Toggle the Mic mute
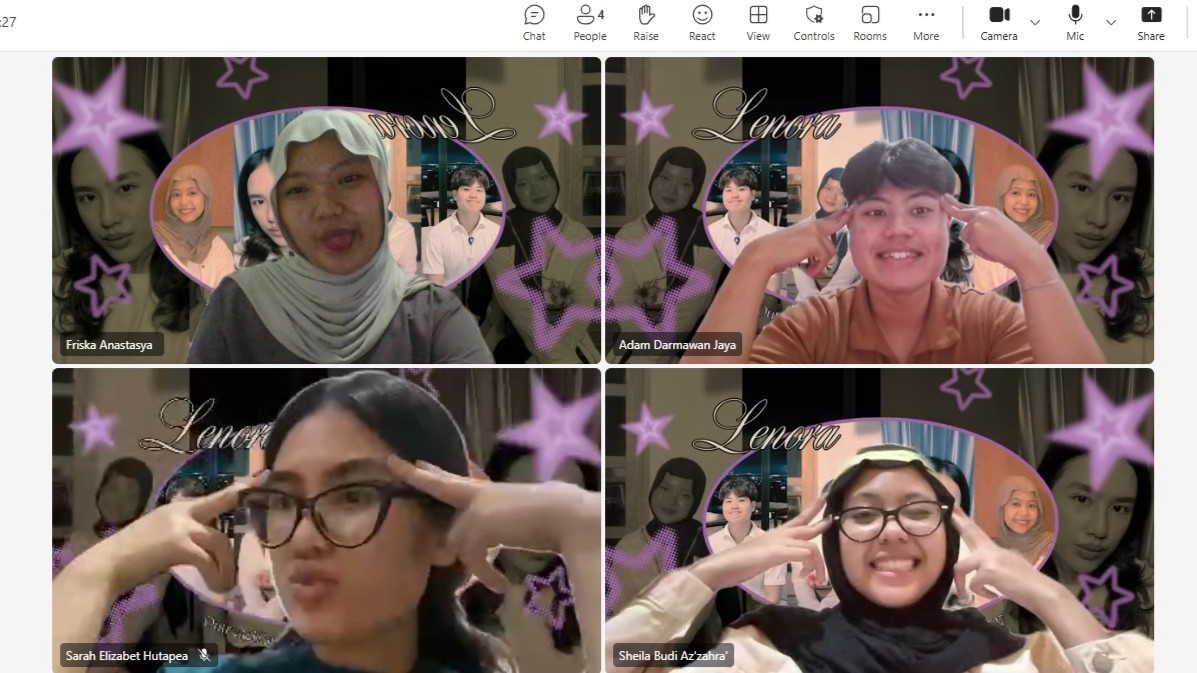Image resolution: width=1197 pixels, height=673 pixels. [x=1075, y=23]
